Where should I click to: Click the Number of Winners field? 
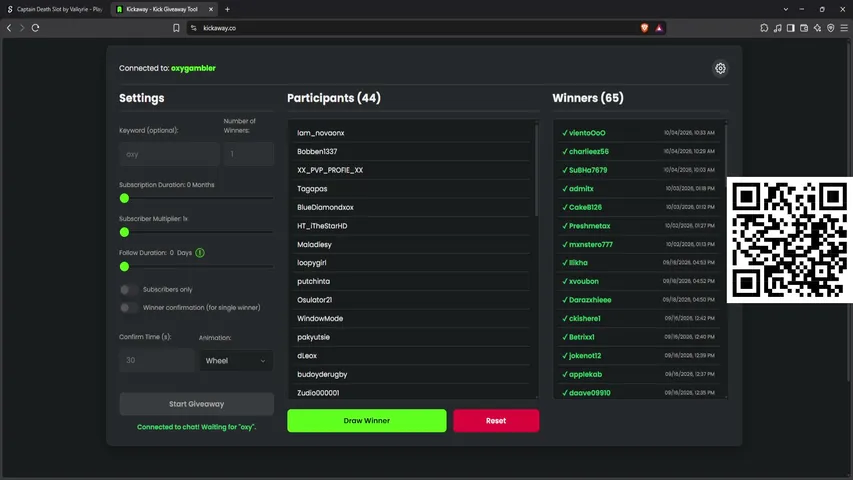coord(249,154)
